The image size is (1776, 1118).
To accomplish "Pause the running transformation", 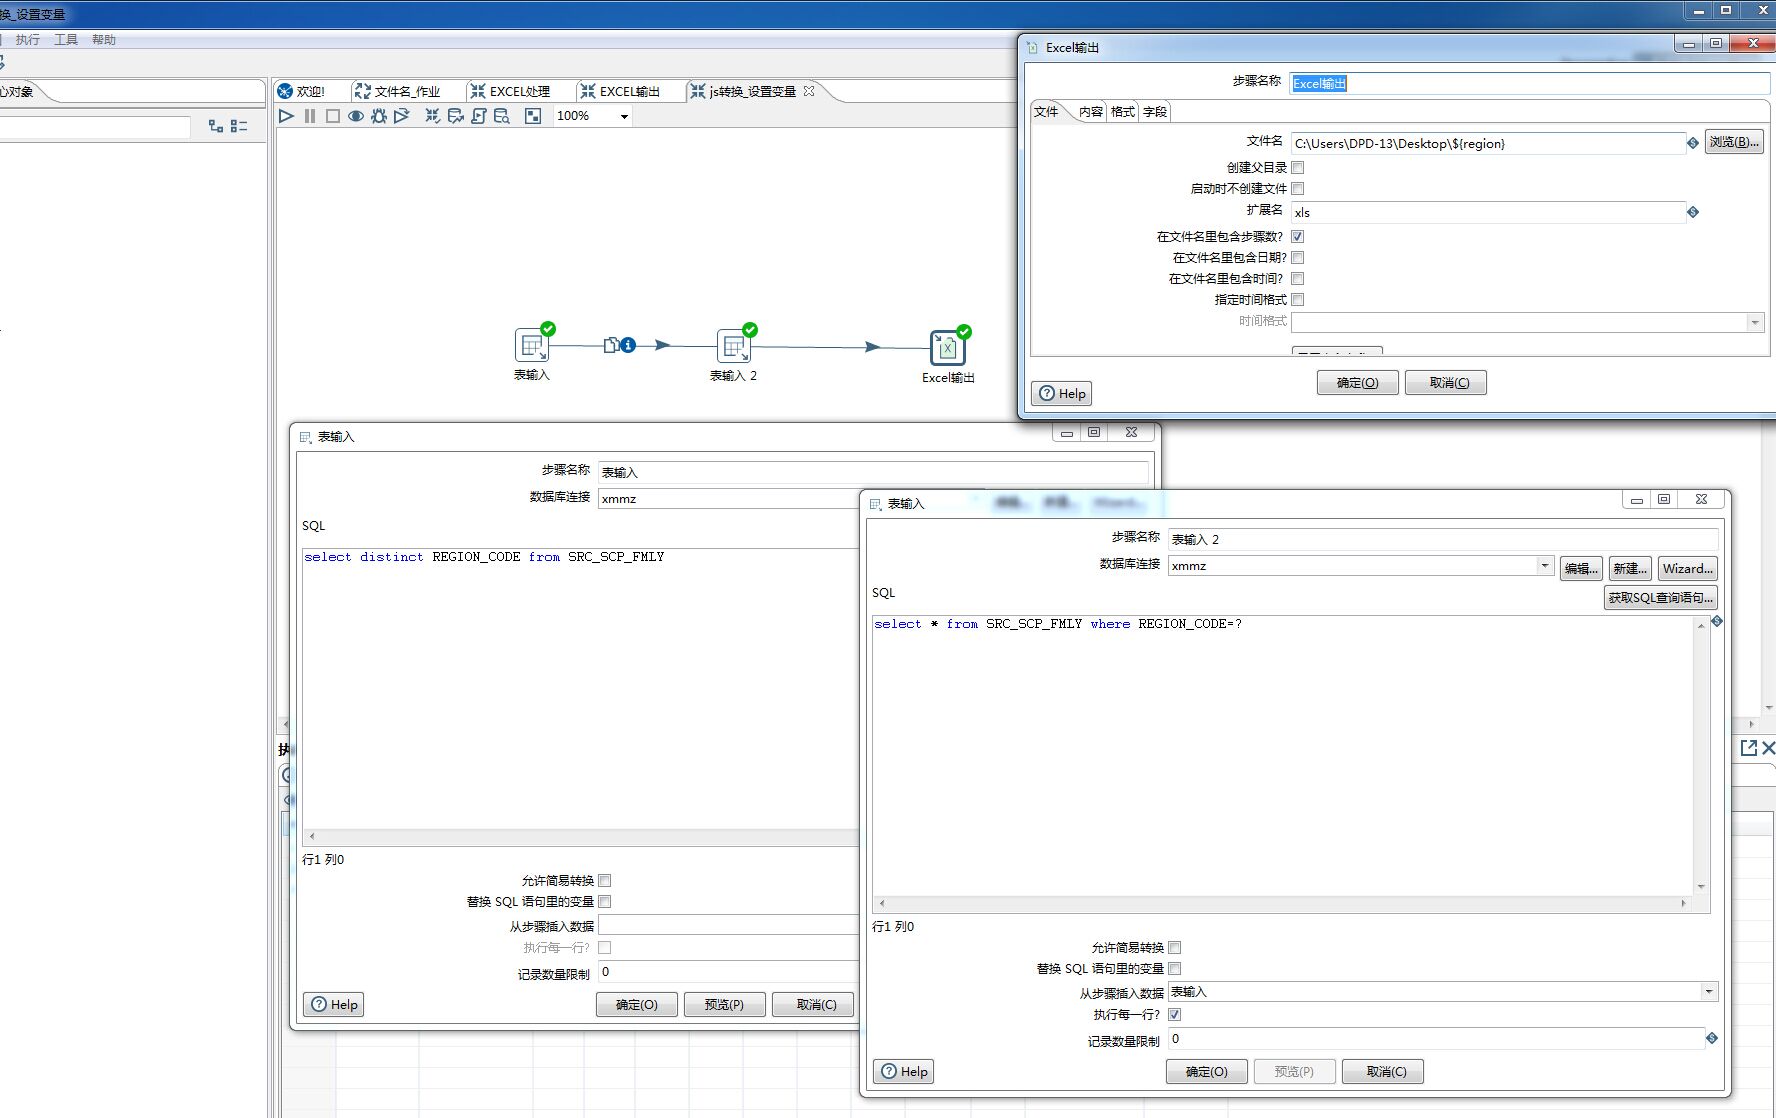I will click(310, 116).
